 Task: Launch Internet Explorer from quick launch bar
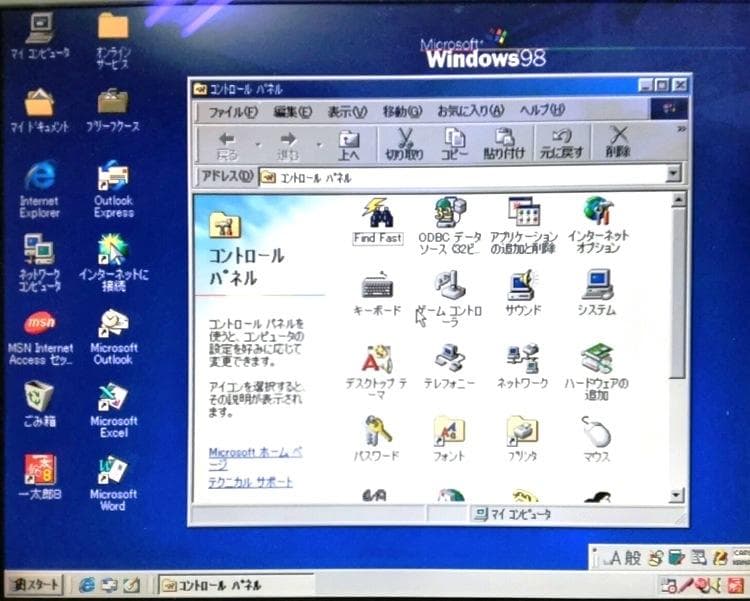[x=87, y=584]
